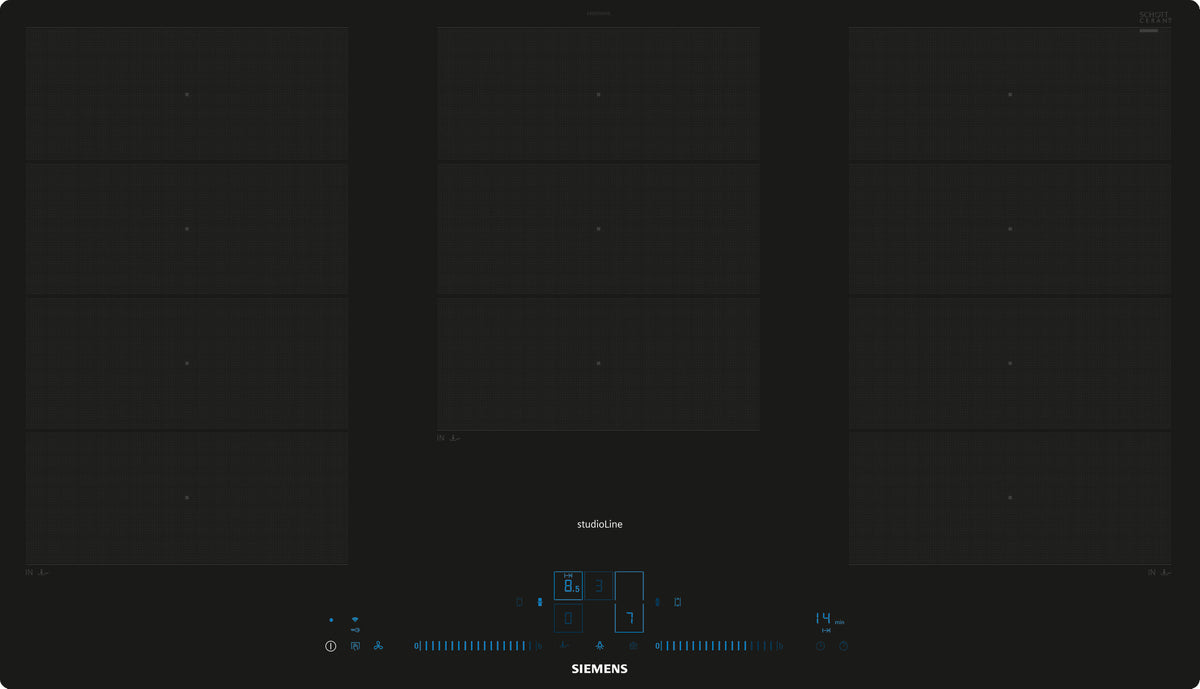Tap the SIEMENS logo
The width and height of the screenshot is (1200, 689).
[x=599, y=669]
